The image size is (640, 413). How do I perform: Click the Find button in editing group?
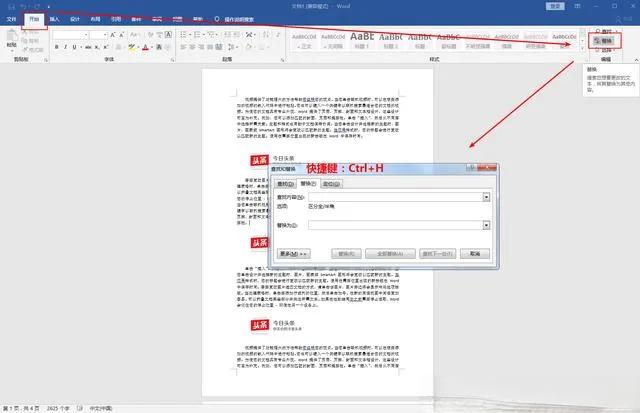coord(604,31)
